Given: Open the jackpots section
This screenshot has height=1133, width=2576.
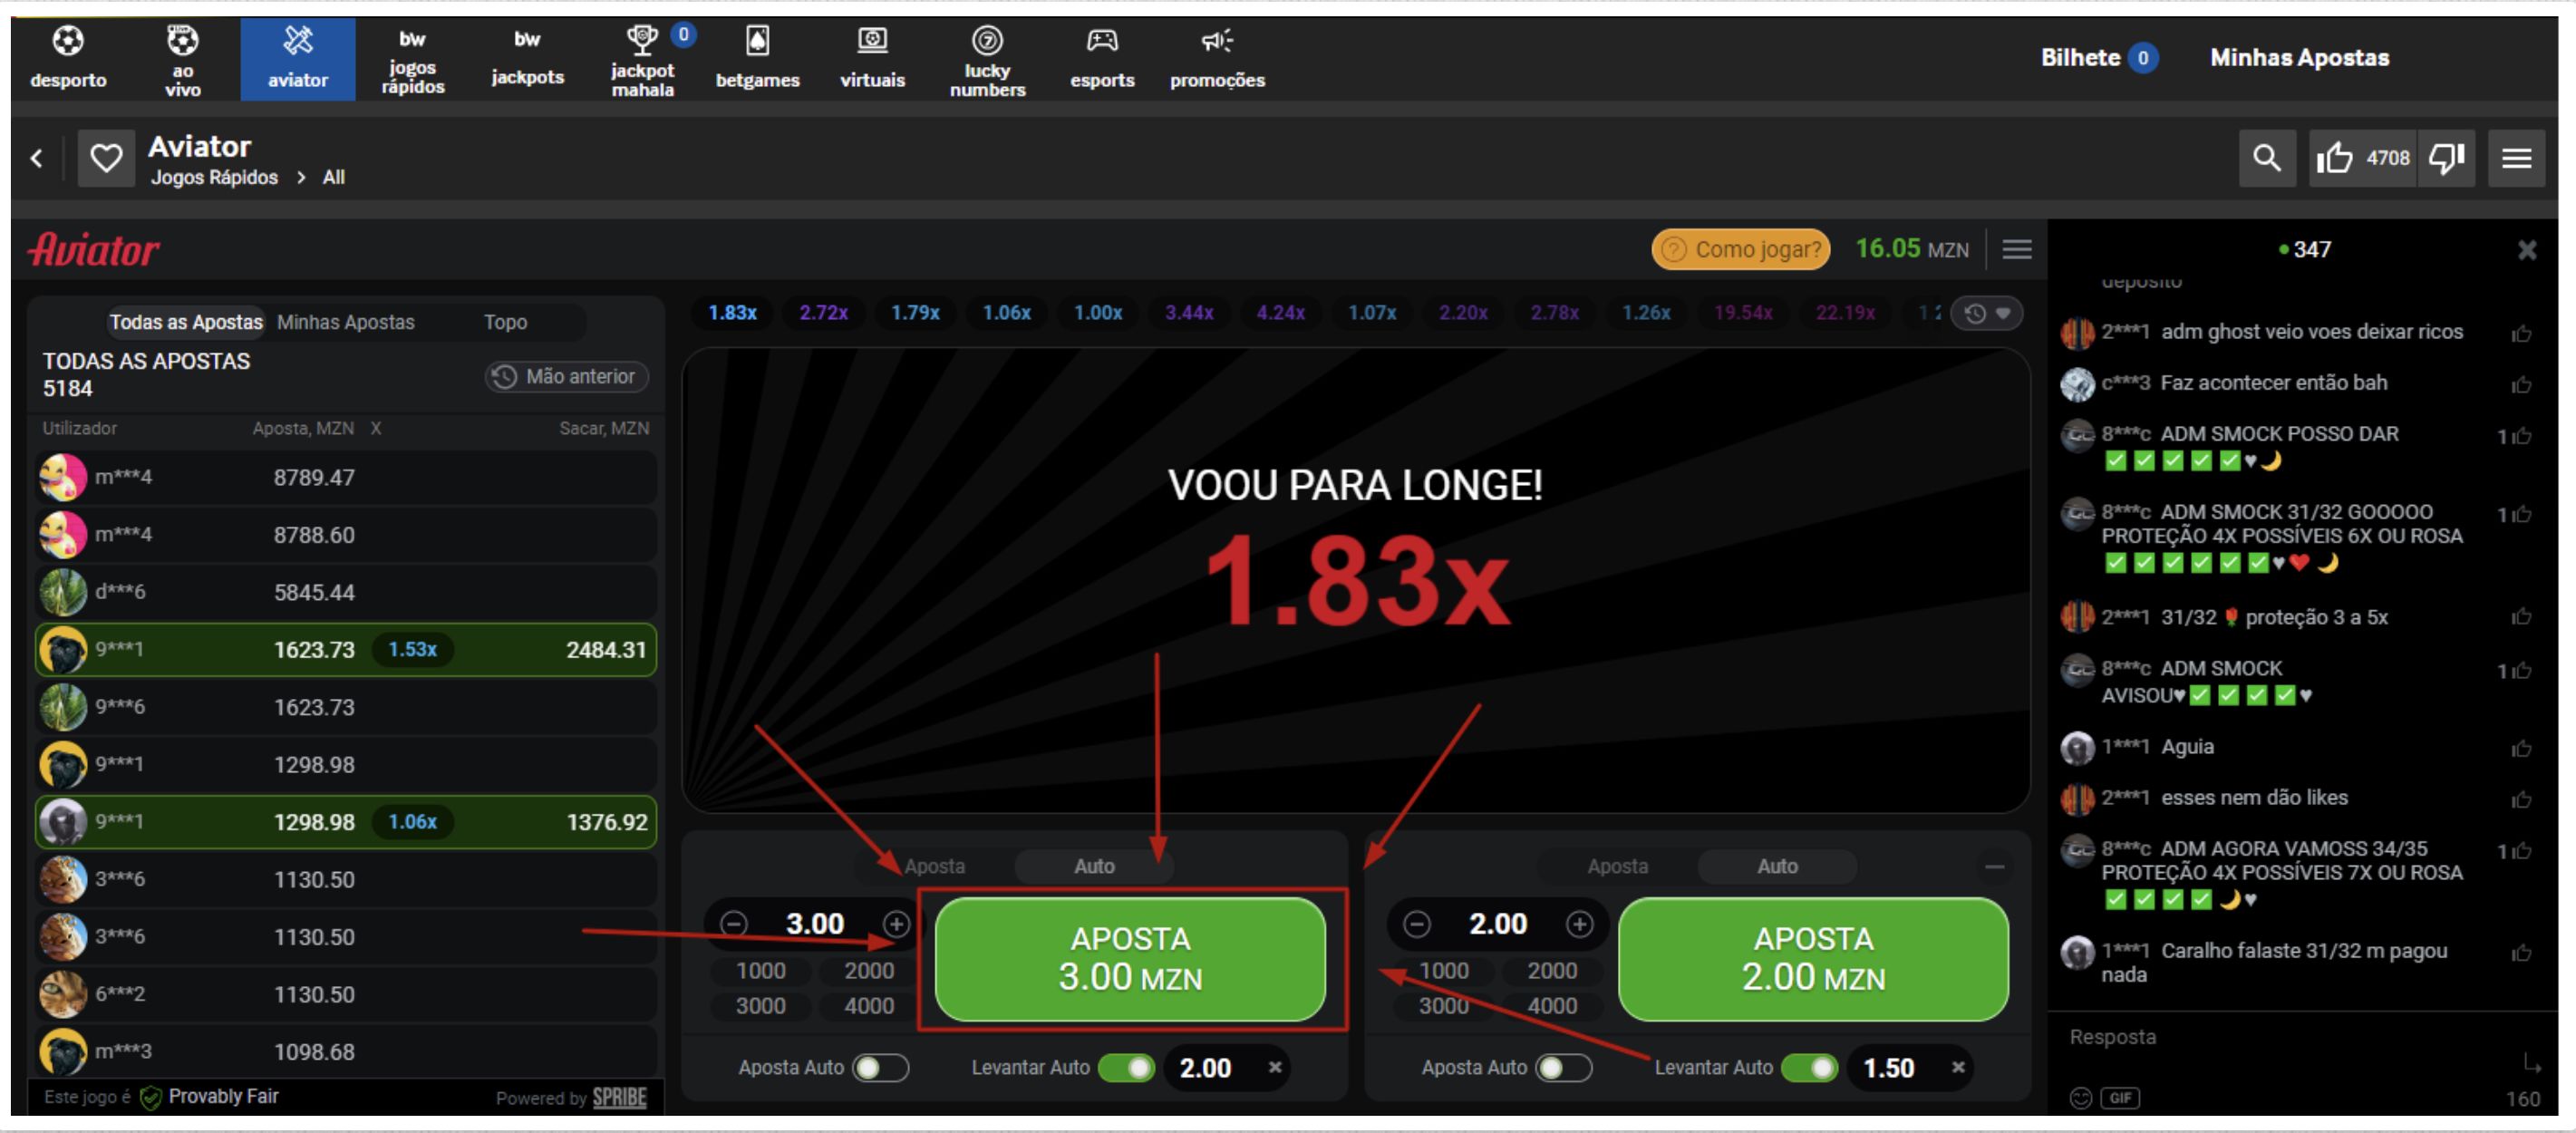Looking at the screenshot, I should click(x=527, y=58).
